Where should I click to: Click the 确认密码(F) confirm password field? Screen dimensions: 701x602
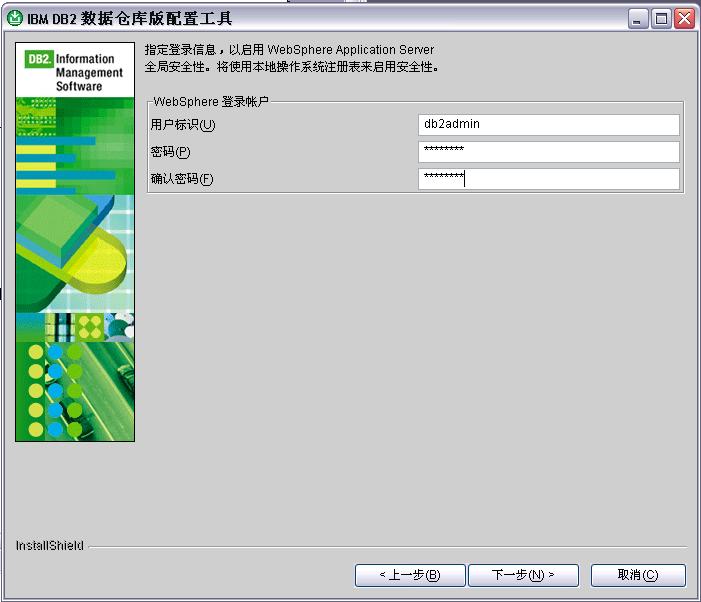click(x=549, y=179)
